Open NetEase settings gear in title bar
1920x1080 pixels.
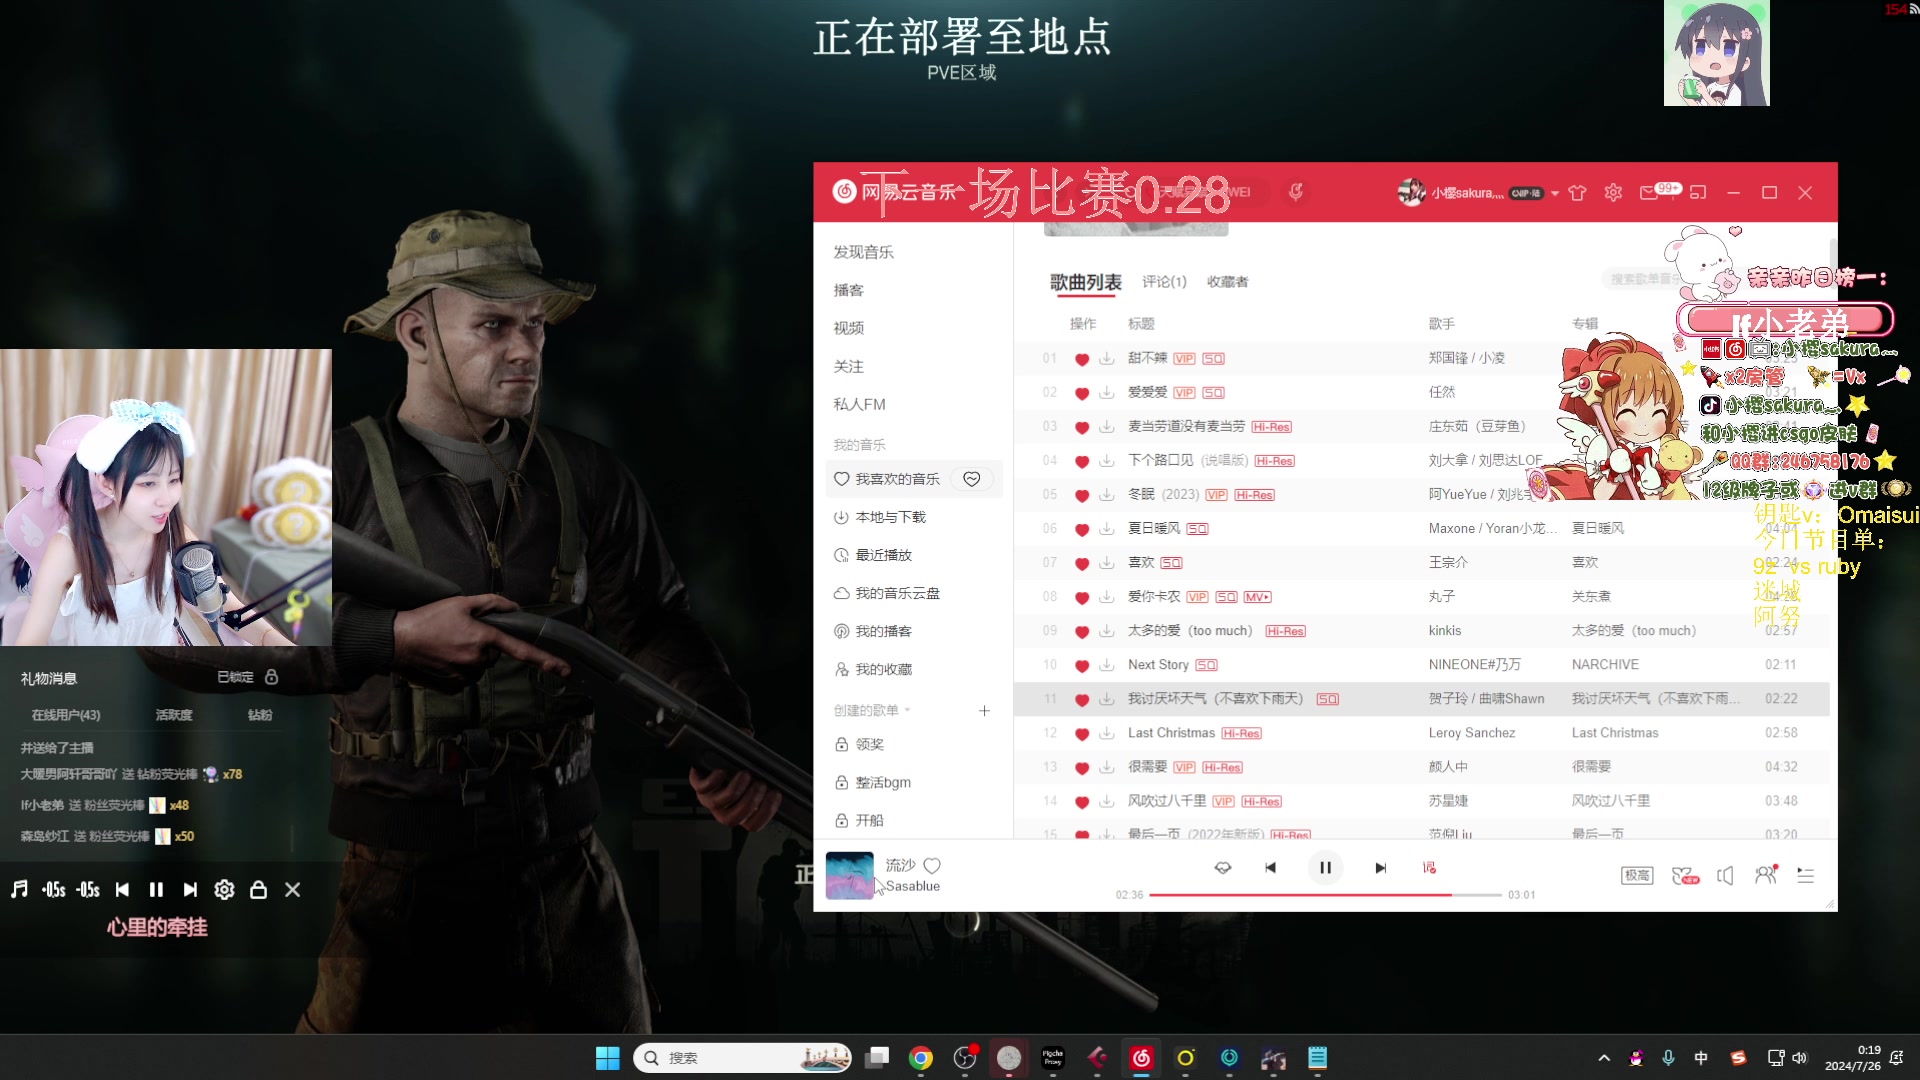click(1613, 193)
